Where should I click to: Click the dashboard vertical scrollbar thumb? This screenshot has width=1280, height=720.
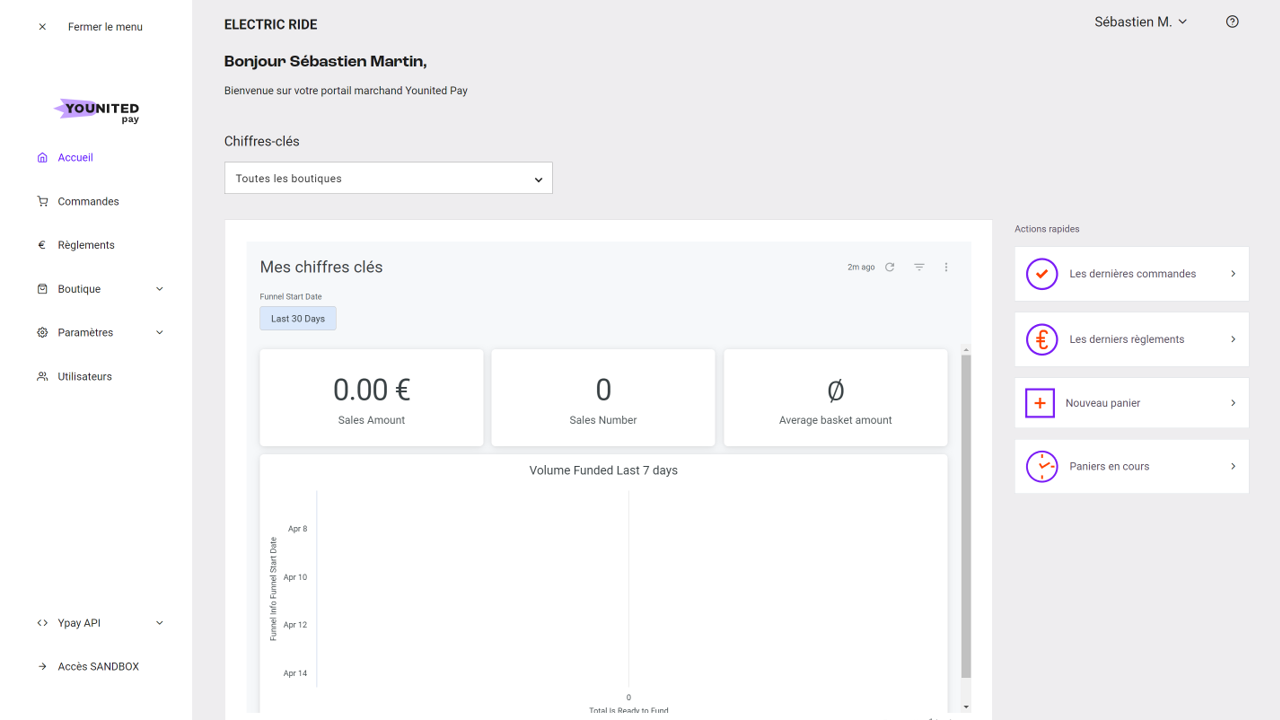(966, 516)
